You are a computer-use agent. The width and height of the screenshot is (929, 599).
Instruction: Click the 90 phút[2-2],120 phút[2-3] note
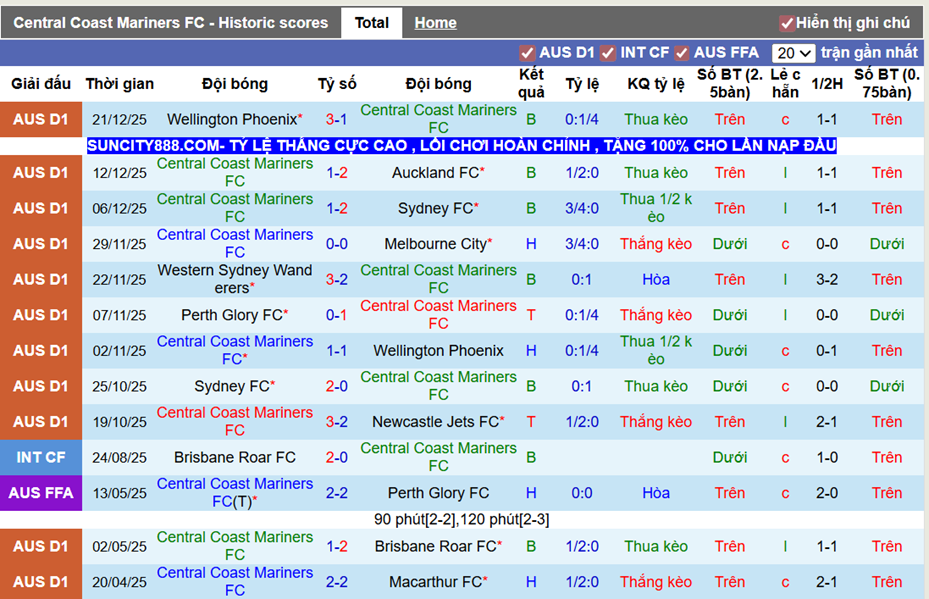[x=462, y=520]
